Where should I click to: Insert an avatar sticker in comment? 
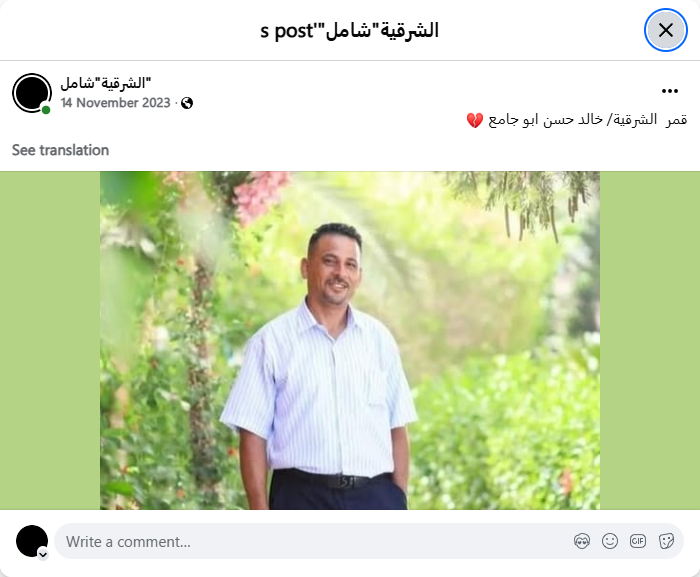tap(582, 541)
